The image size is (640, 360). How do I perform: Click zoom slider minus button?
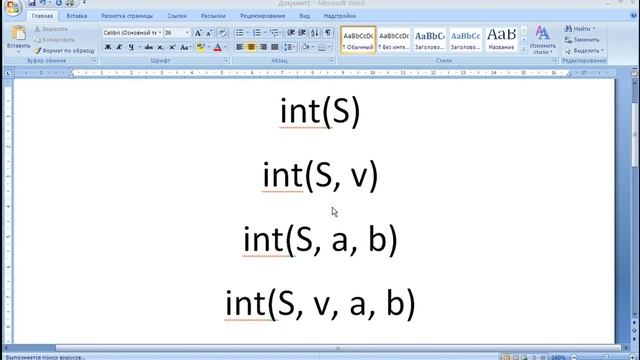tap(574, 358)
